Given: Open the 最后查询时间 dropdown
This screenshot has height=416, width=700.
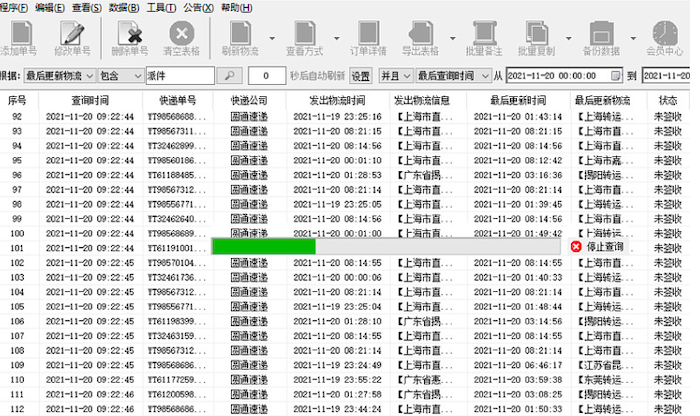Looking at the screenshot, I should pyautogui.click(x=453, y=76).
